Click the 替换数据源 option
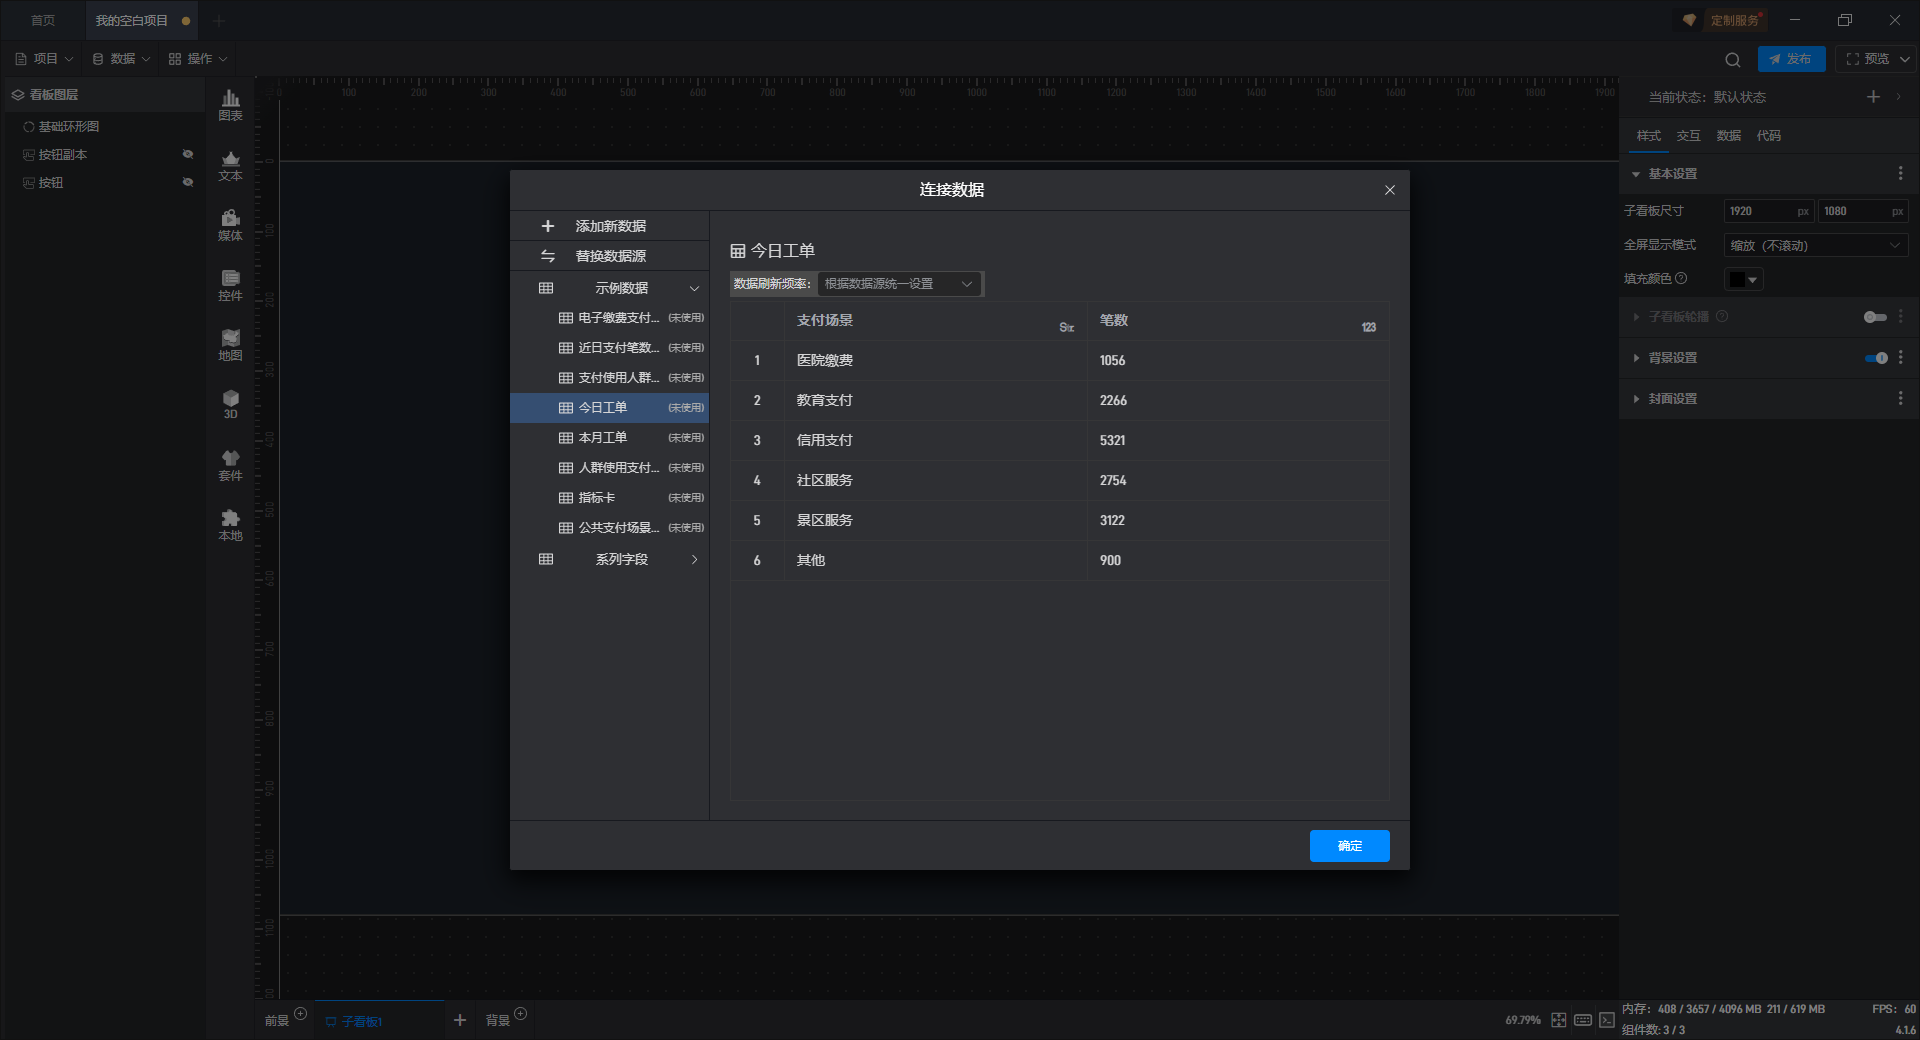 point(610,256)
